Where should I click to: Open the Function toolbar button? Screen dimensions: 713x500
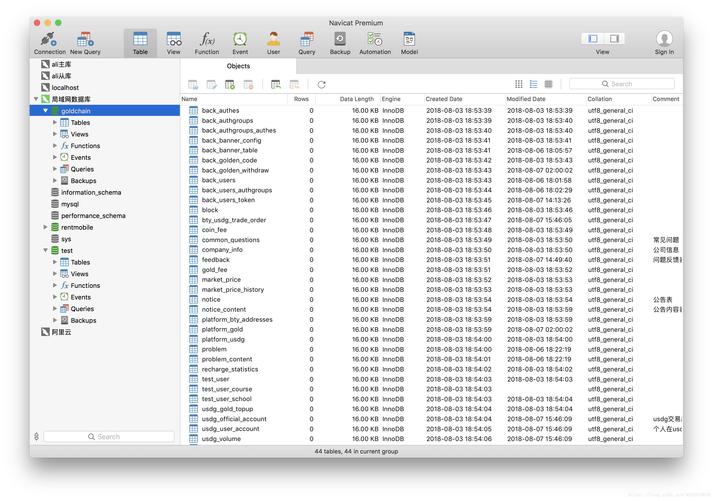[207, 44]
